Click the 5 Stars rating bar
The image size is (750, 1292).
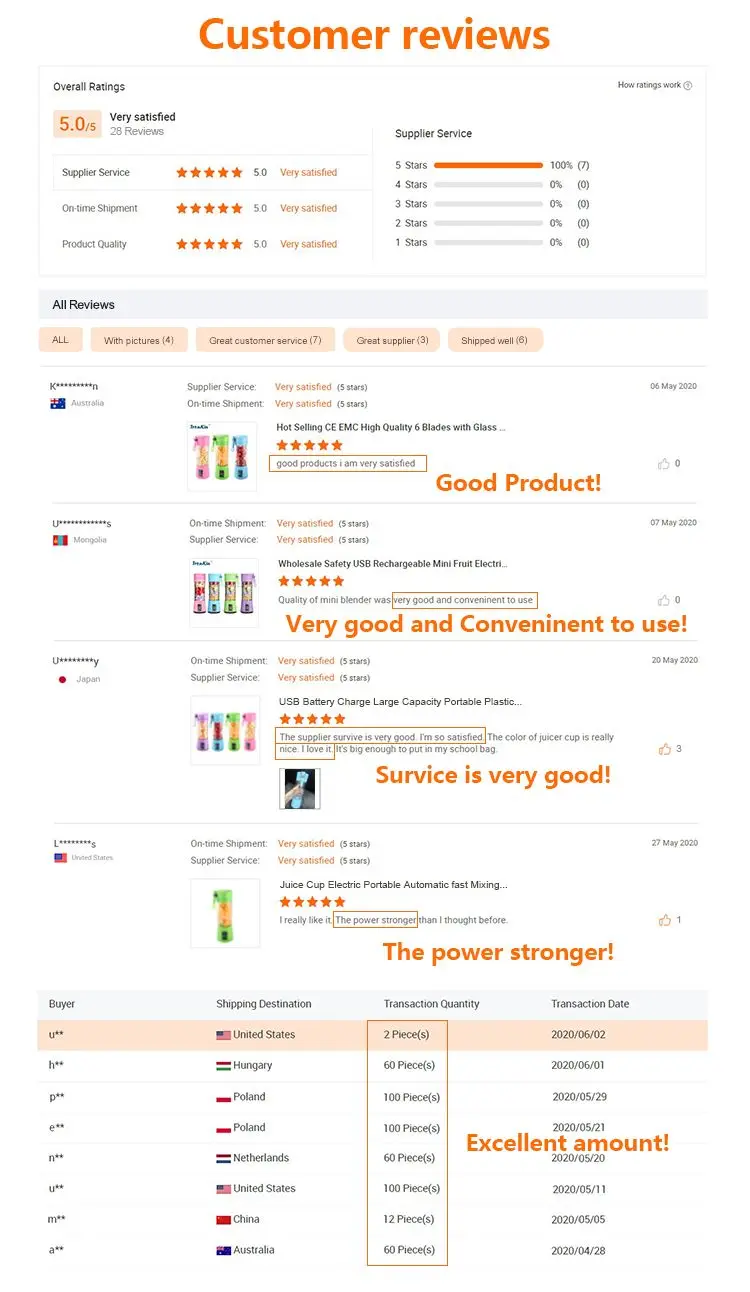point(489,165)
